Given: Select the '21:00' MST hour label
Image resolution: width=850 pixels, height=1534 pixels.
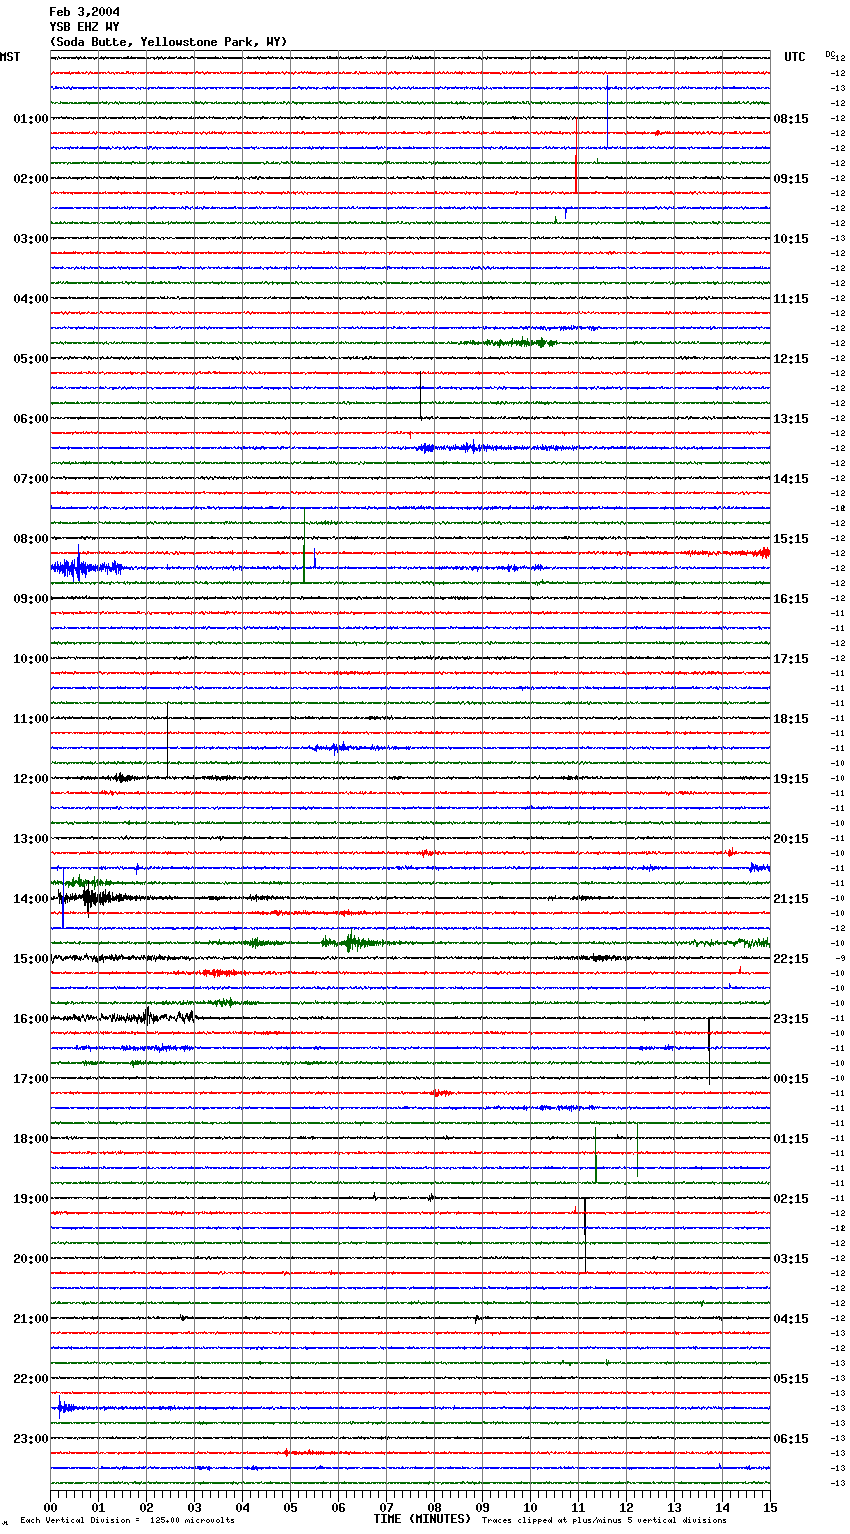Looking at the screenshot, I should point(31,1319).
